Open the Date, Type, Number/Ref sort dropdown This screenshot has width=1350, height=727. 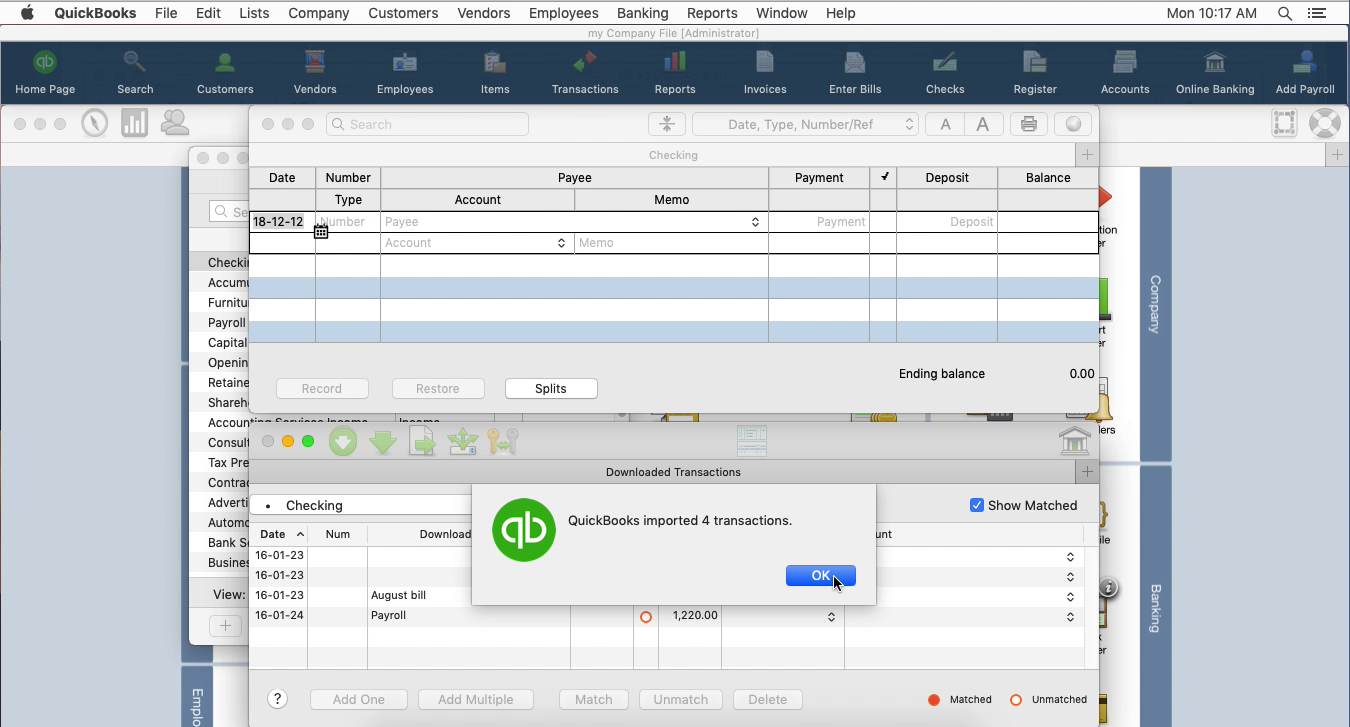pyautogui.click(x=805, y=124)
